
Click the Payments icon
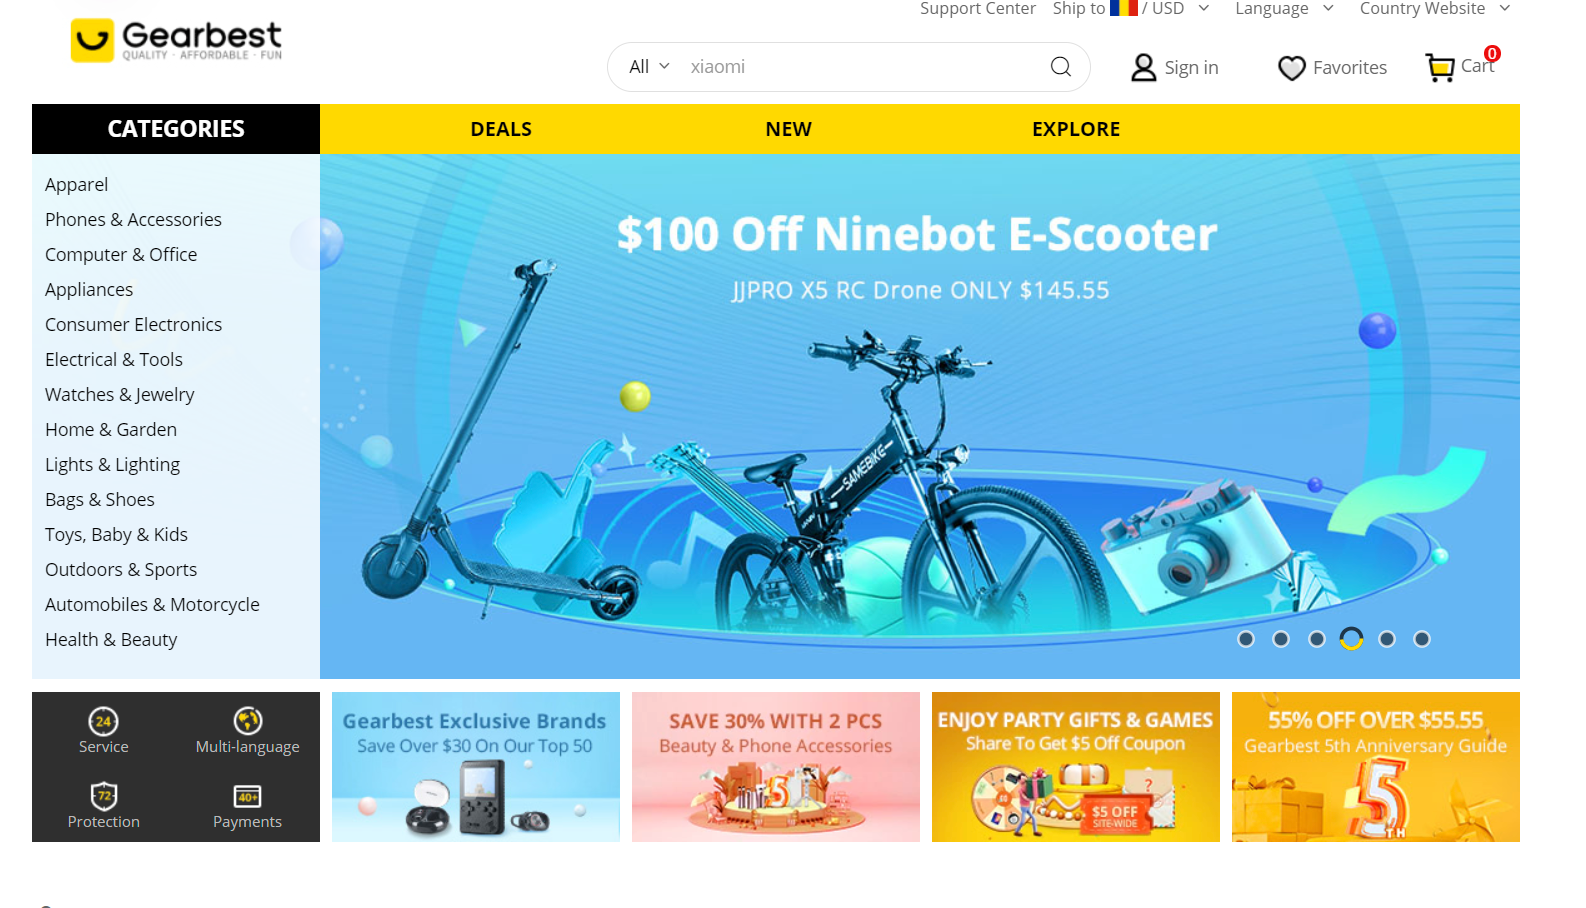[247, 796]
